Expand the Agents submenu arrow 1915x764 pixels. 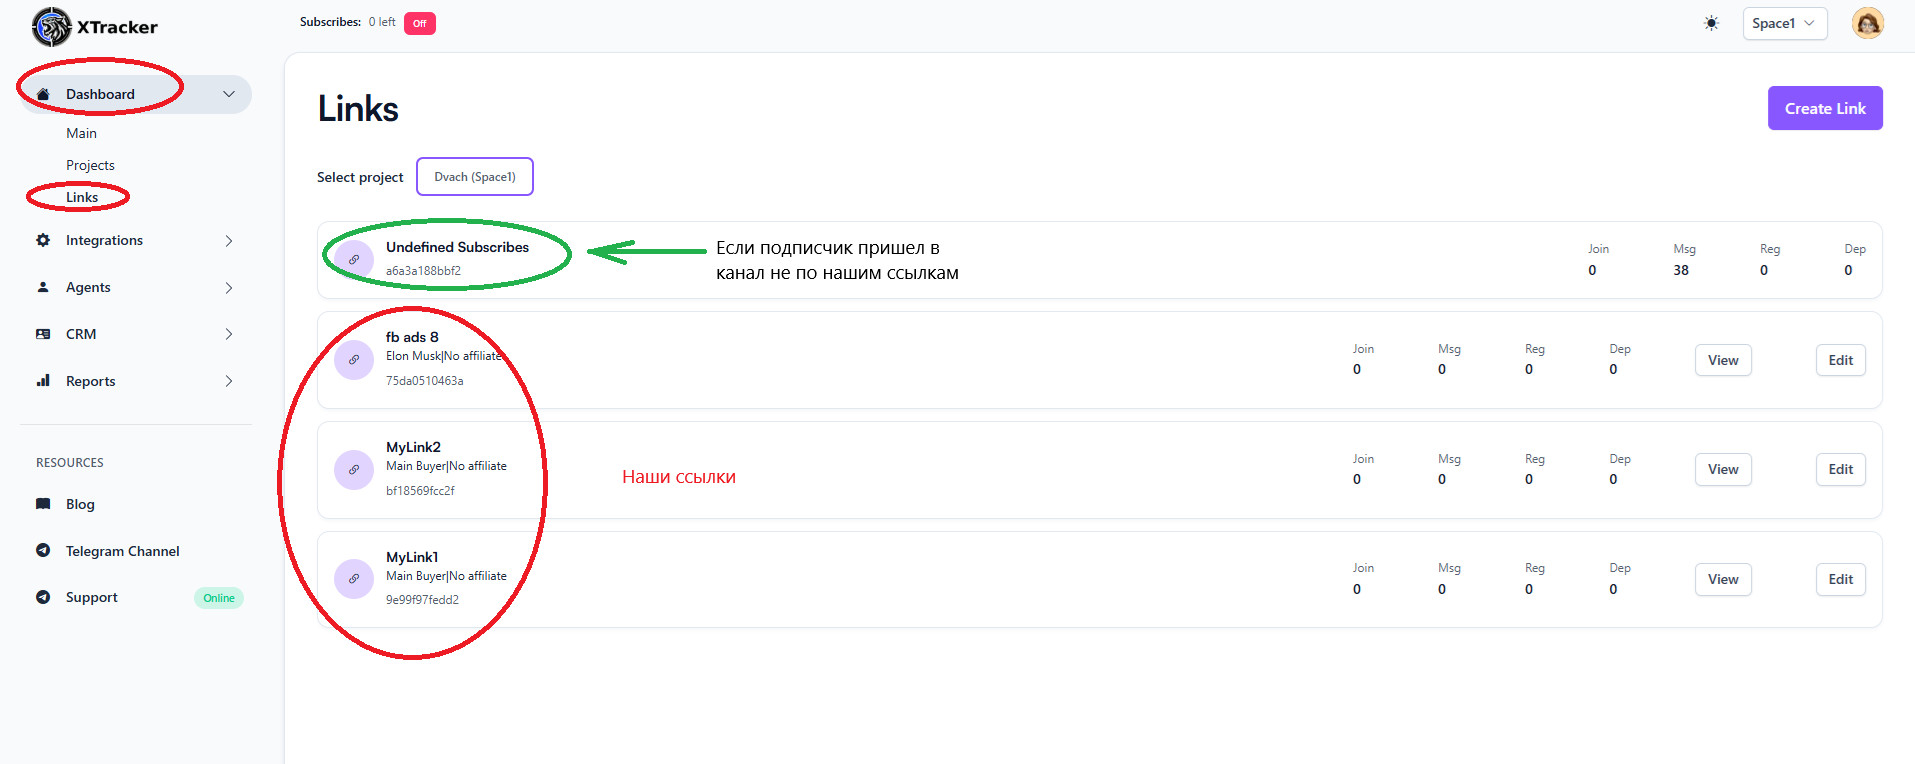pyautogui.click(x=229, y=288)
